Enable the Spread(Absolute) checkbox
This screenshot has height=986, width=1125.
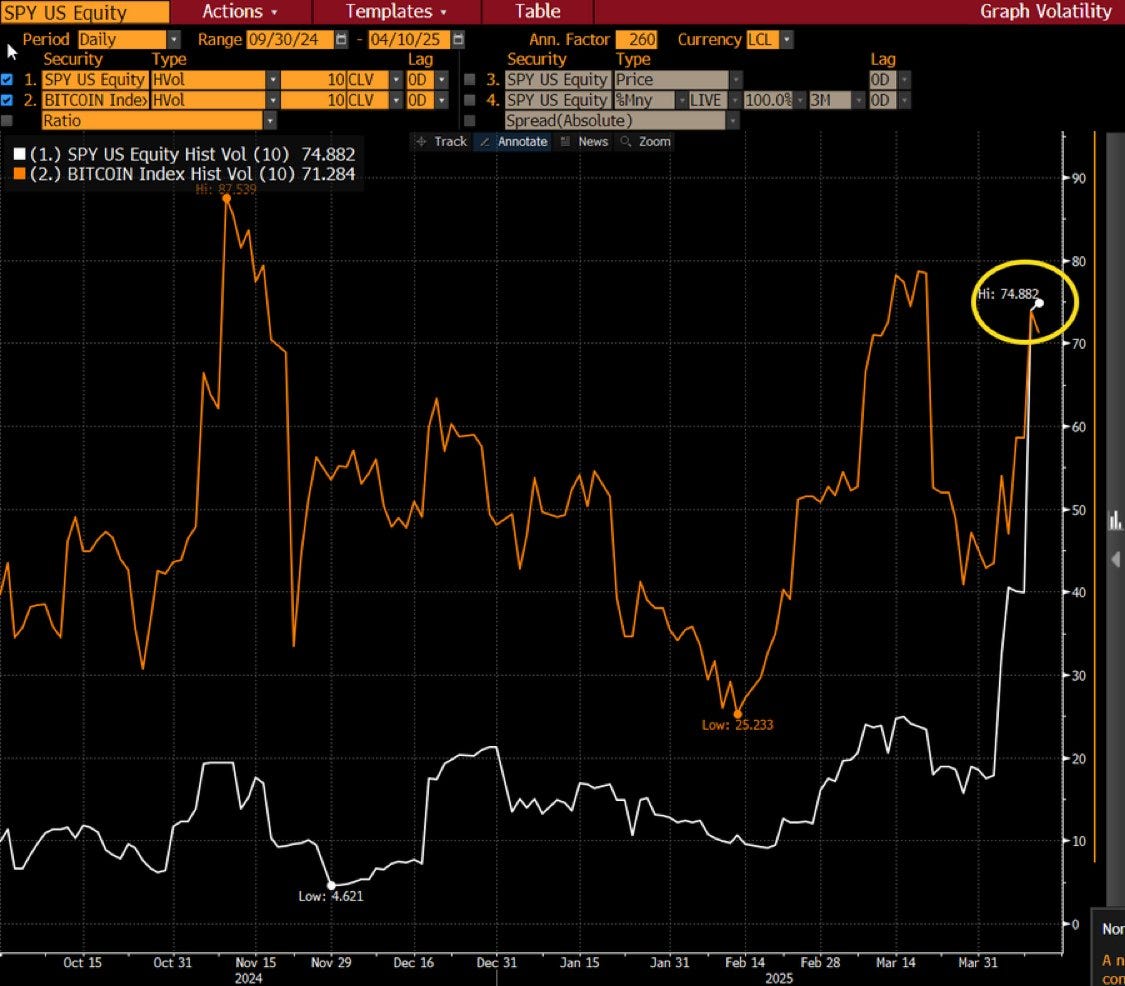(469, 121)
